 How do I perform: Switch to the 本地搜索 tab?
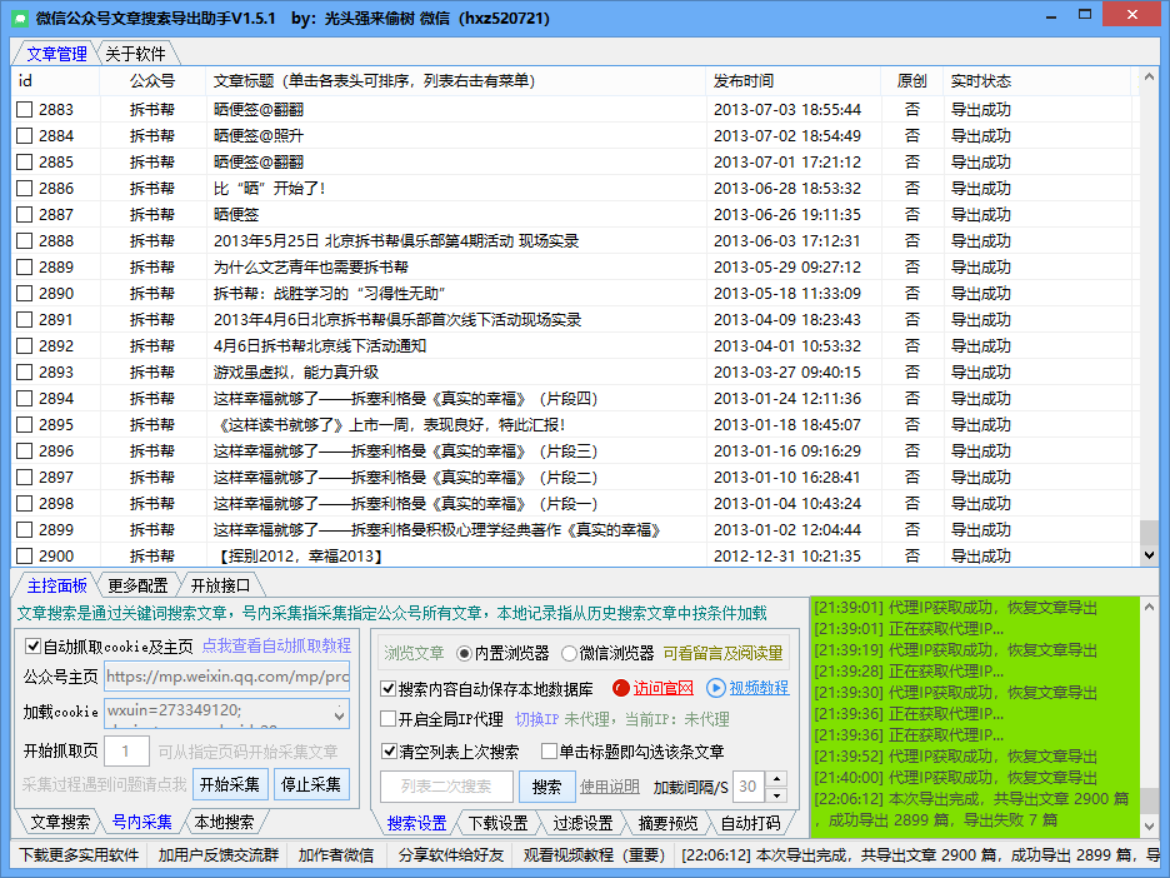point(224,822)
